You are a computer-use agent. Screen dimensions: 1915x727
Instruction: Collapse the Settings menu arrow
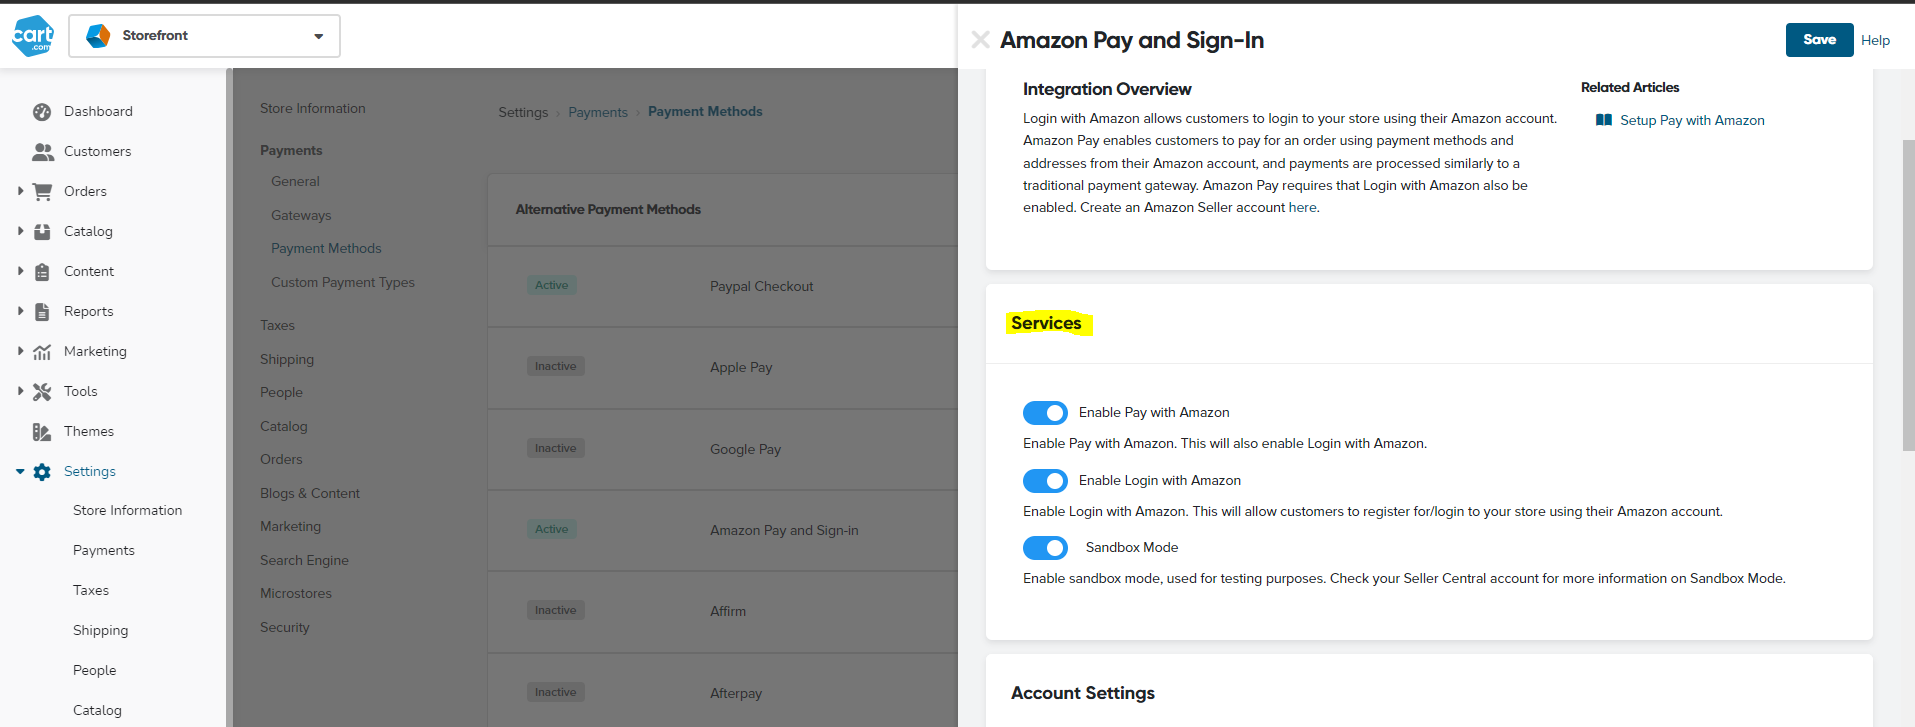point(20,471)
